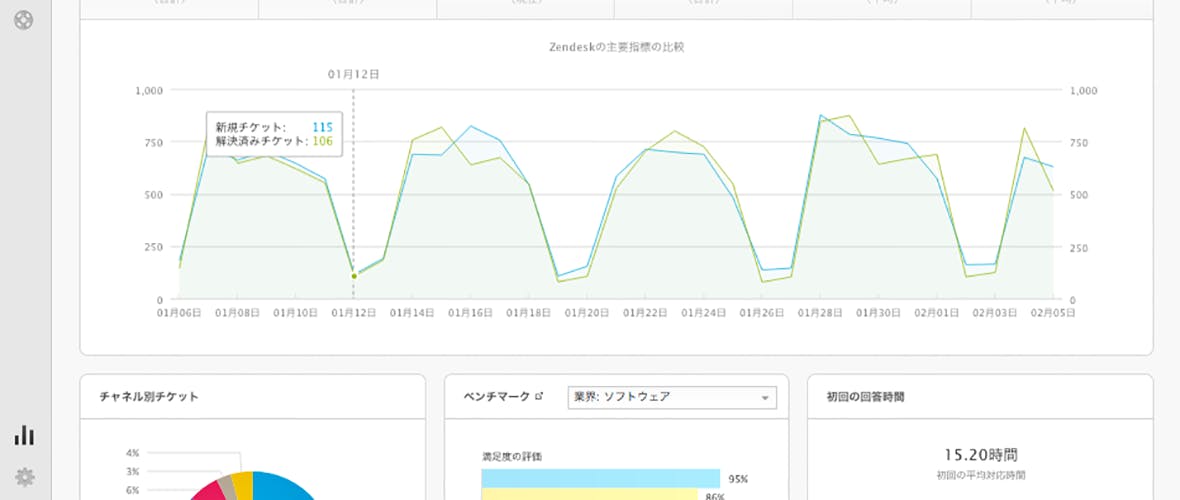Select the 01月28日 date on the x-axis
Image resolution: width=1180 pixels, height=500 pixels.
820,312
